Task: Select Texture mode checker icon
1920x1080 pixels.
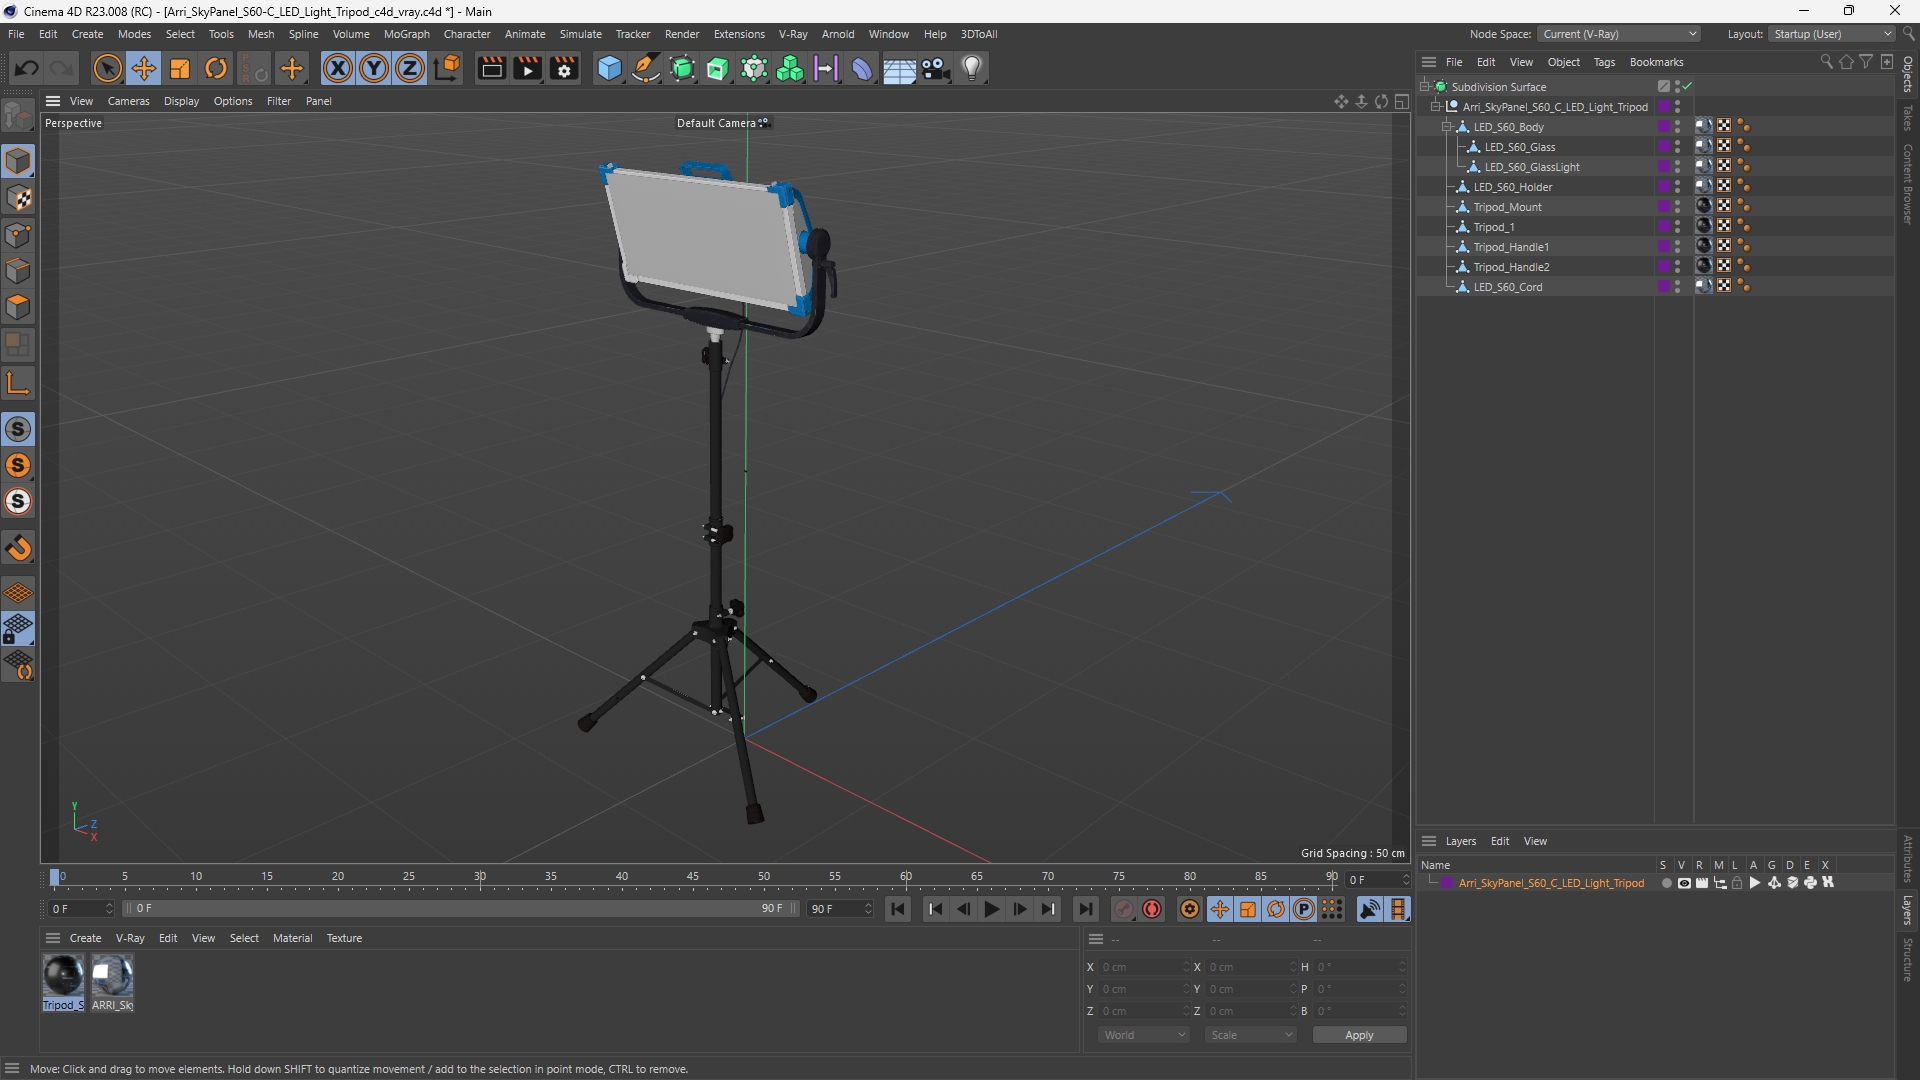Action: click(x=18, y=198)
